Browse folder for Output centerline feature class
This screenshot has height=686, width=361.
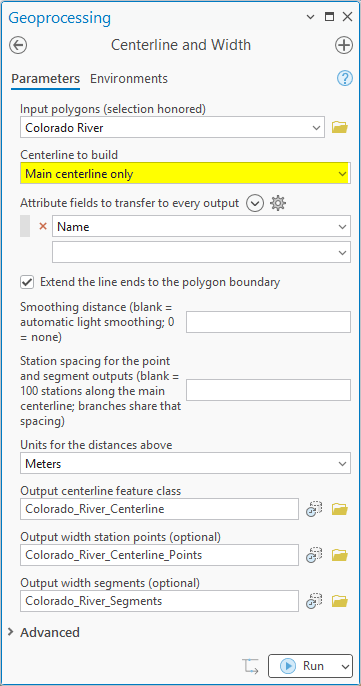coord(340,509)
